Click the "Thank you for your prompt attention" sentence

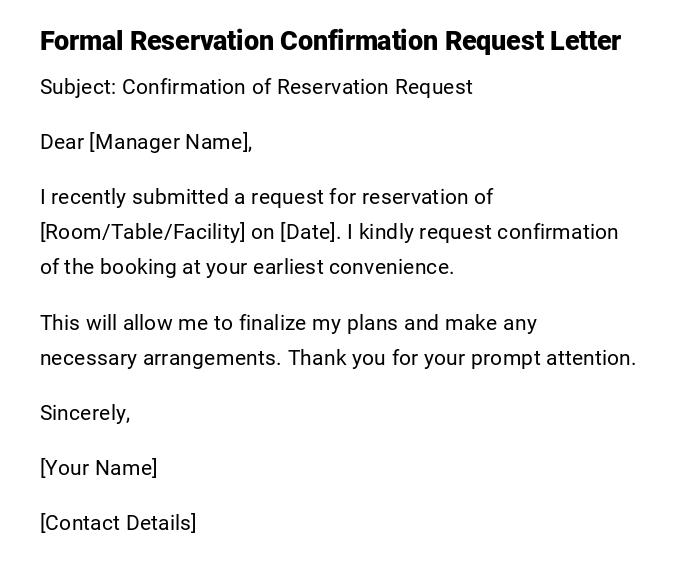coord(461,358)
